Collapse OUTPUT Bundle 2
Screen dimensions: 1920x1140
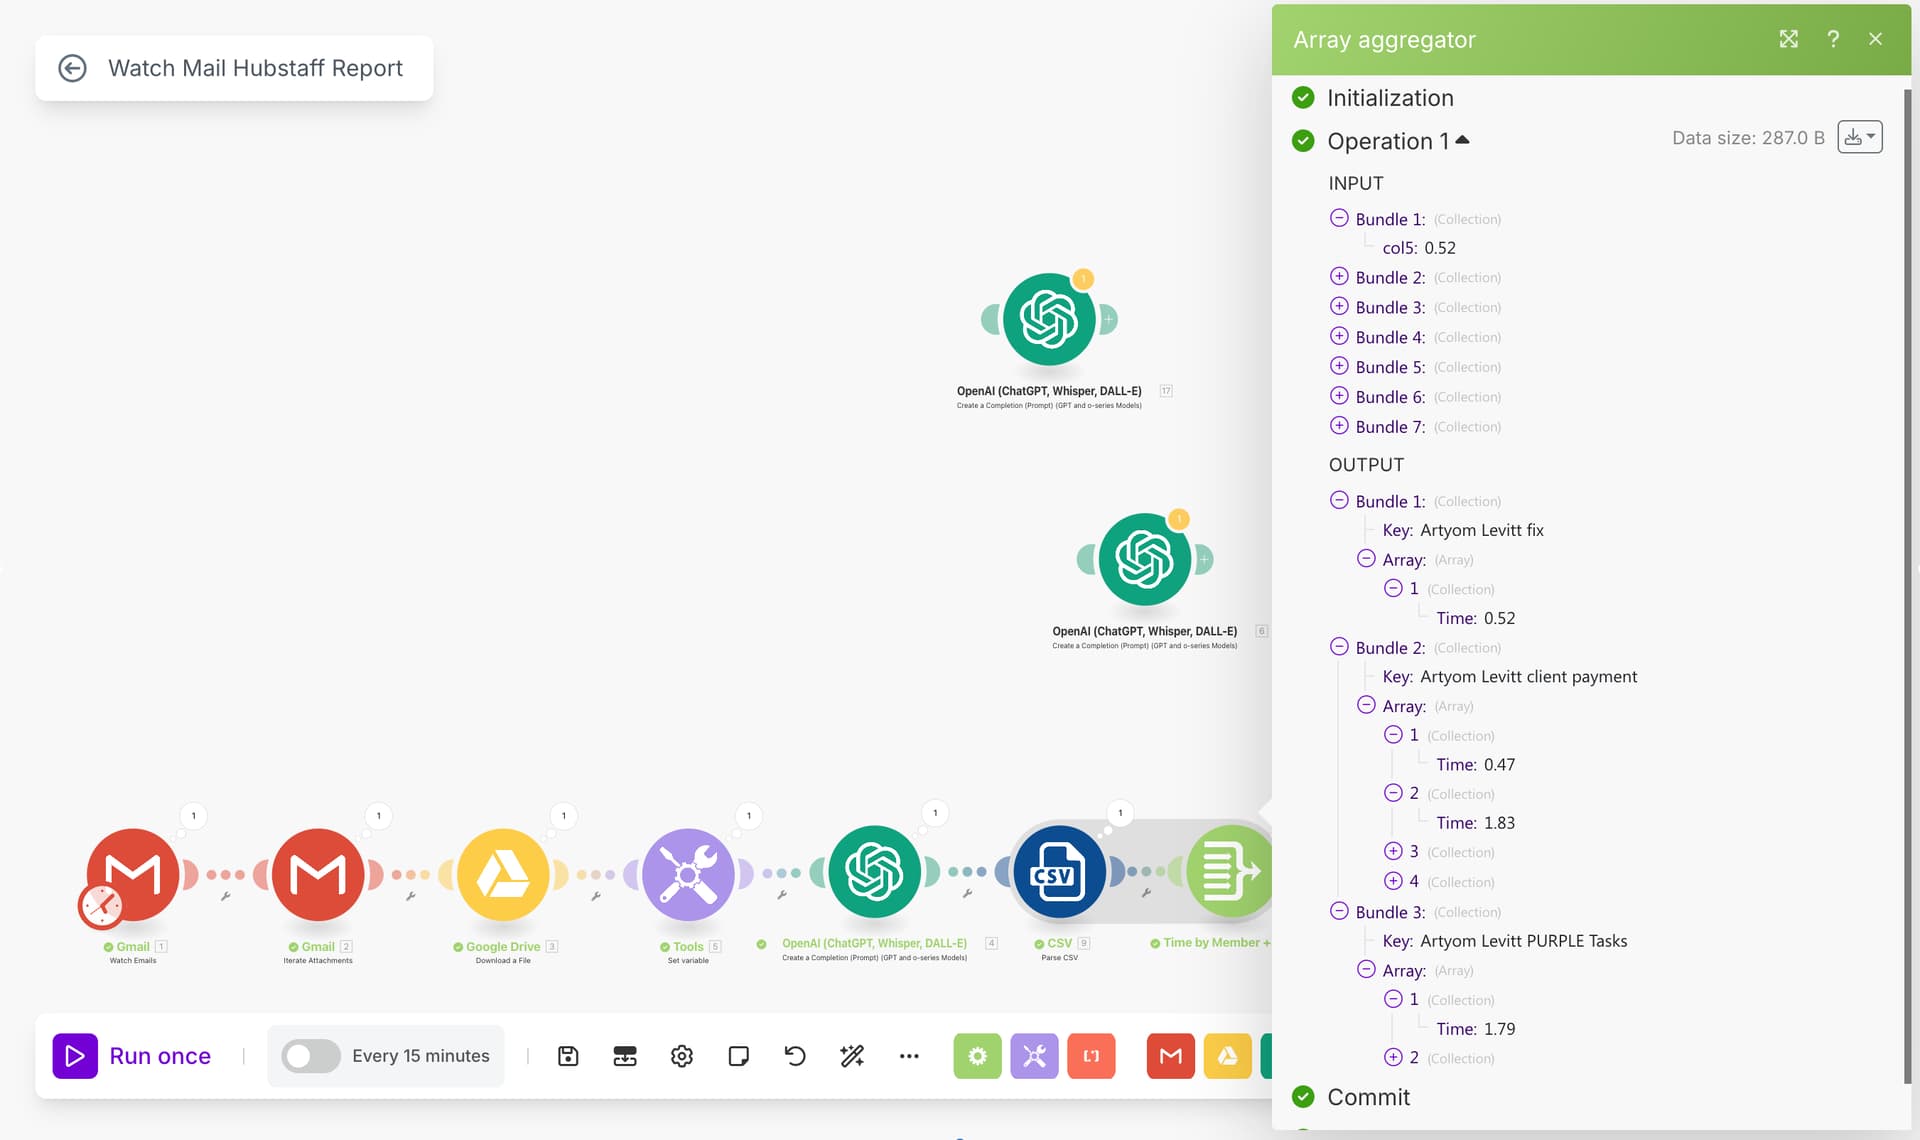[x=1339, y=647]
